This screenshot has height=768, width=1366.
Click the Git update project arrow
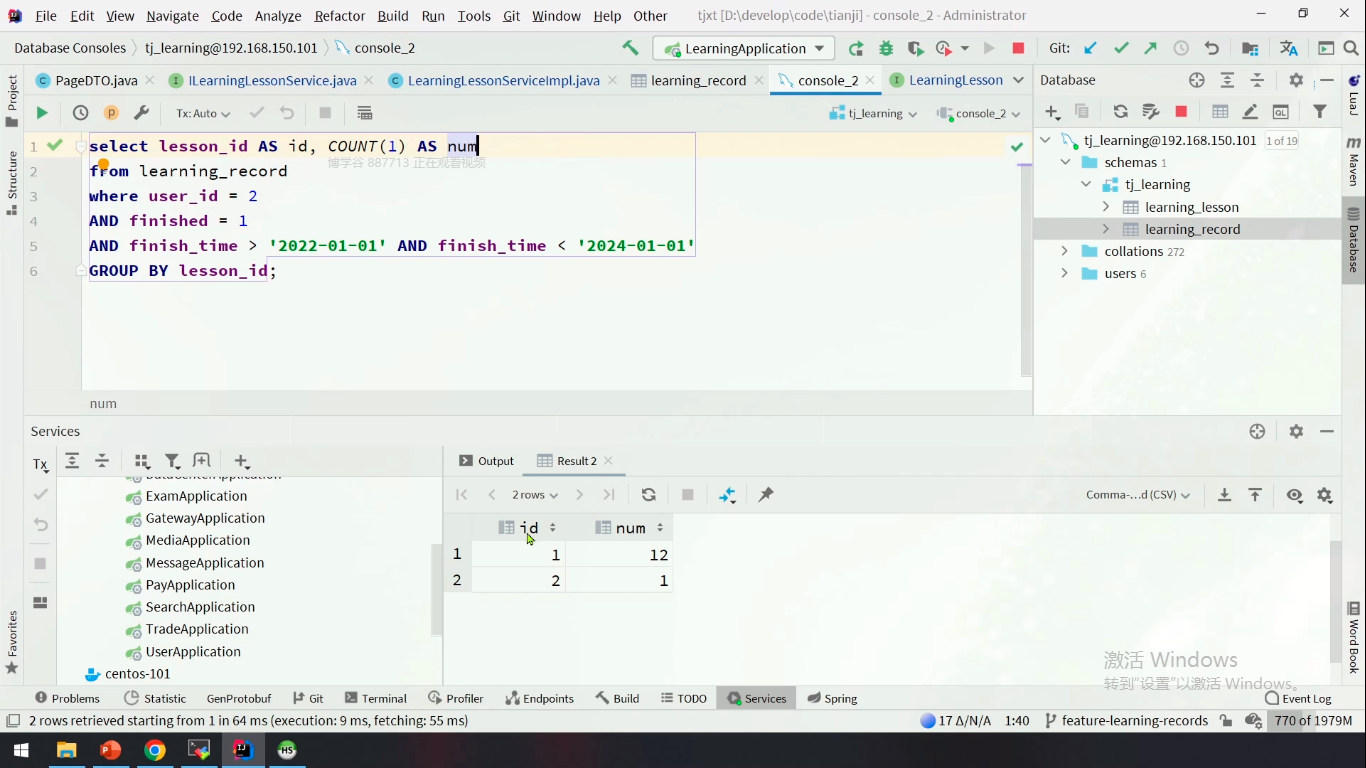(1090, 48)
